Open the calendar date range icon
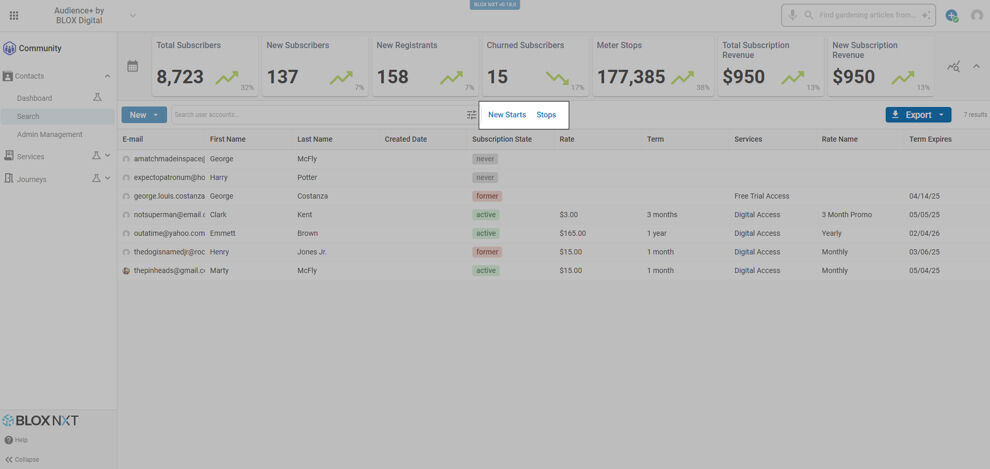Viewport: 990px width, 469px height. tap(133, 66)
